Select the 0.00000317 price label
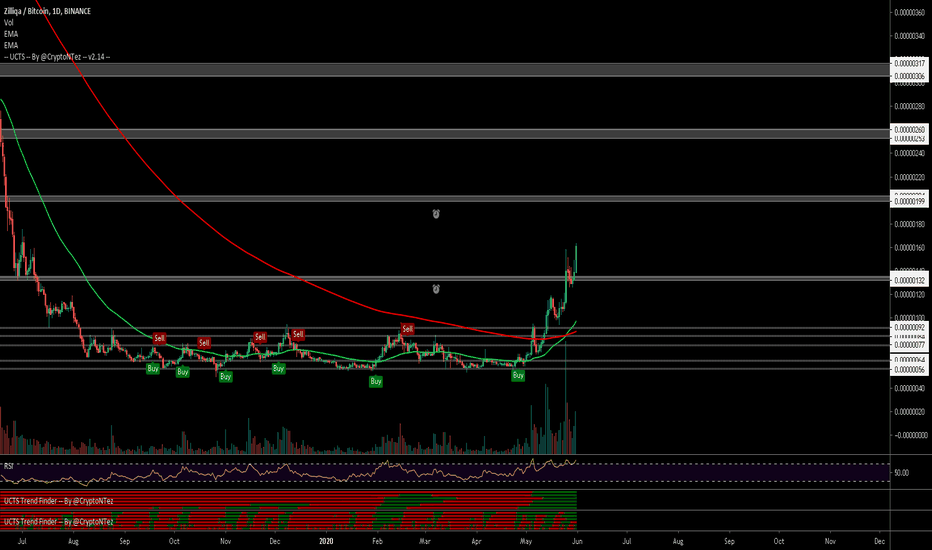The height and width of the screenshot is (550, 932). pos(909,63)
